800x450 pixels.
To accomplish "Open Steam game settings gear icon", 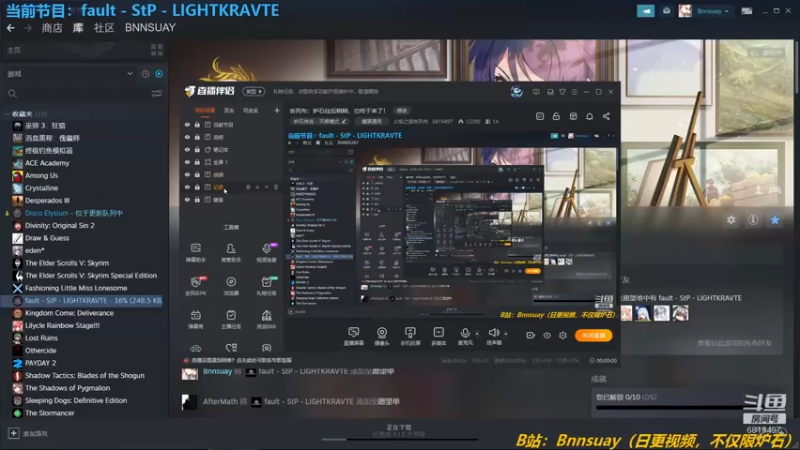I will (x=731, y=220).
